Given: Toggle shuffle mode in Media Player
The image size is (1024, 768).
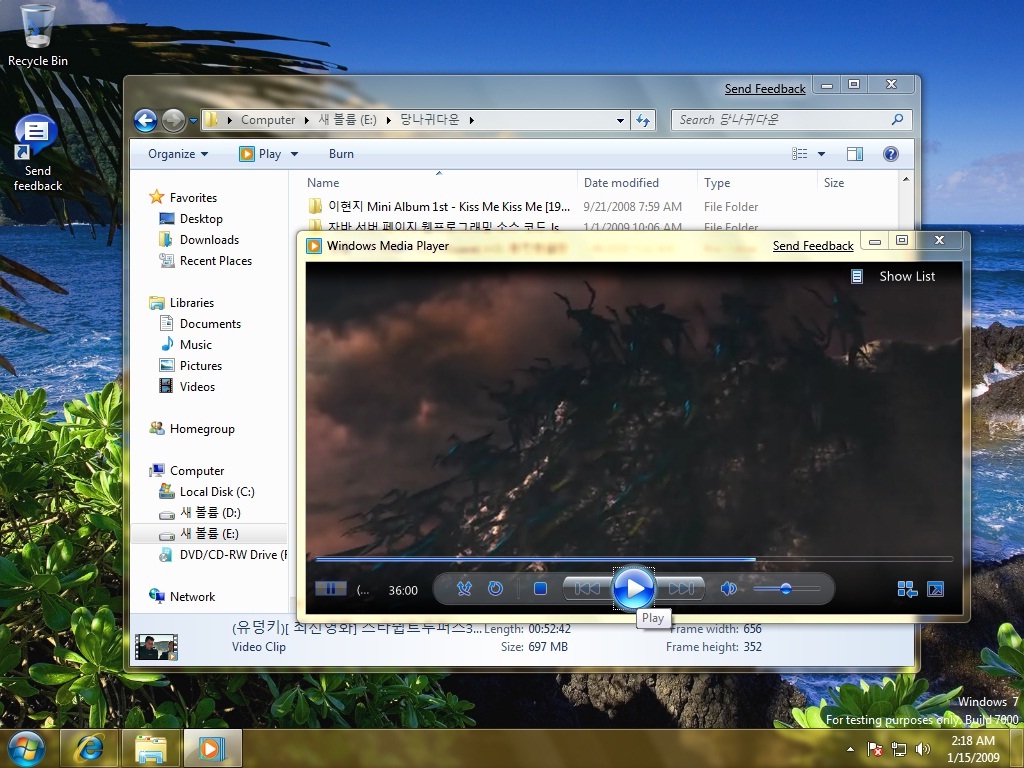Looking at the screenshot, I should pyautogui.click(x=464, y=589).
